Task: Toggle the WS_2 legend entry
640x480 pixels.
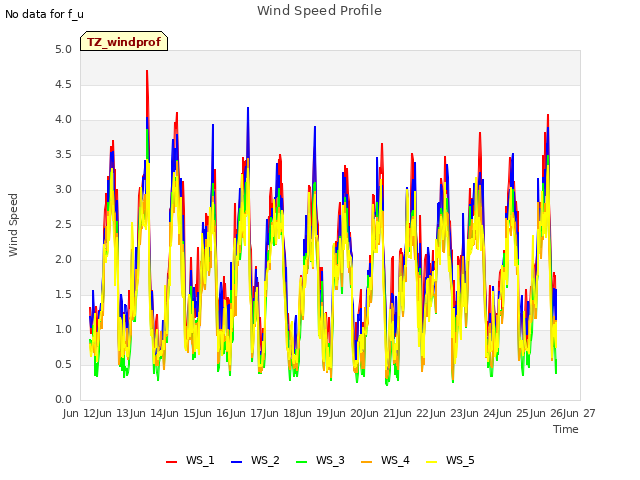Action: coord(255,460)
